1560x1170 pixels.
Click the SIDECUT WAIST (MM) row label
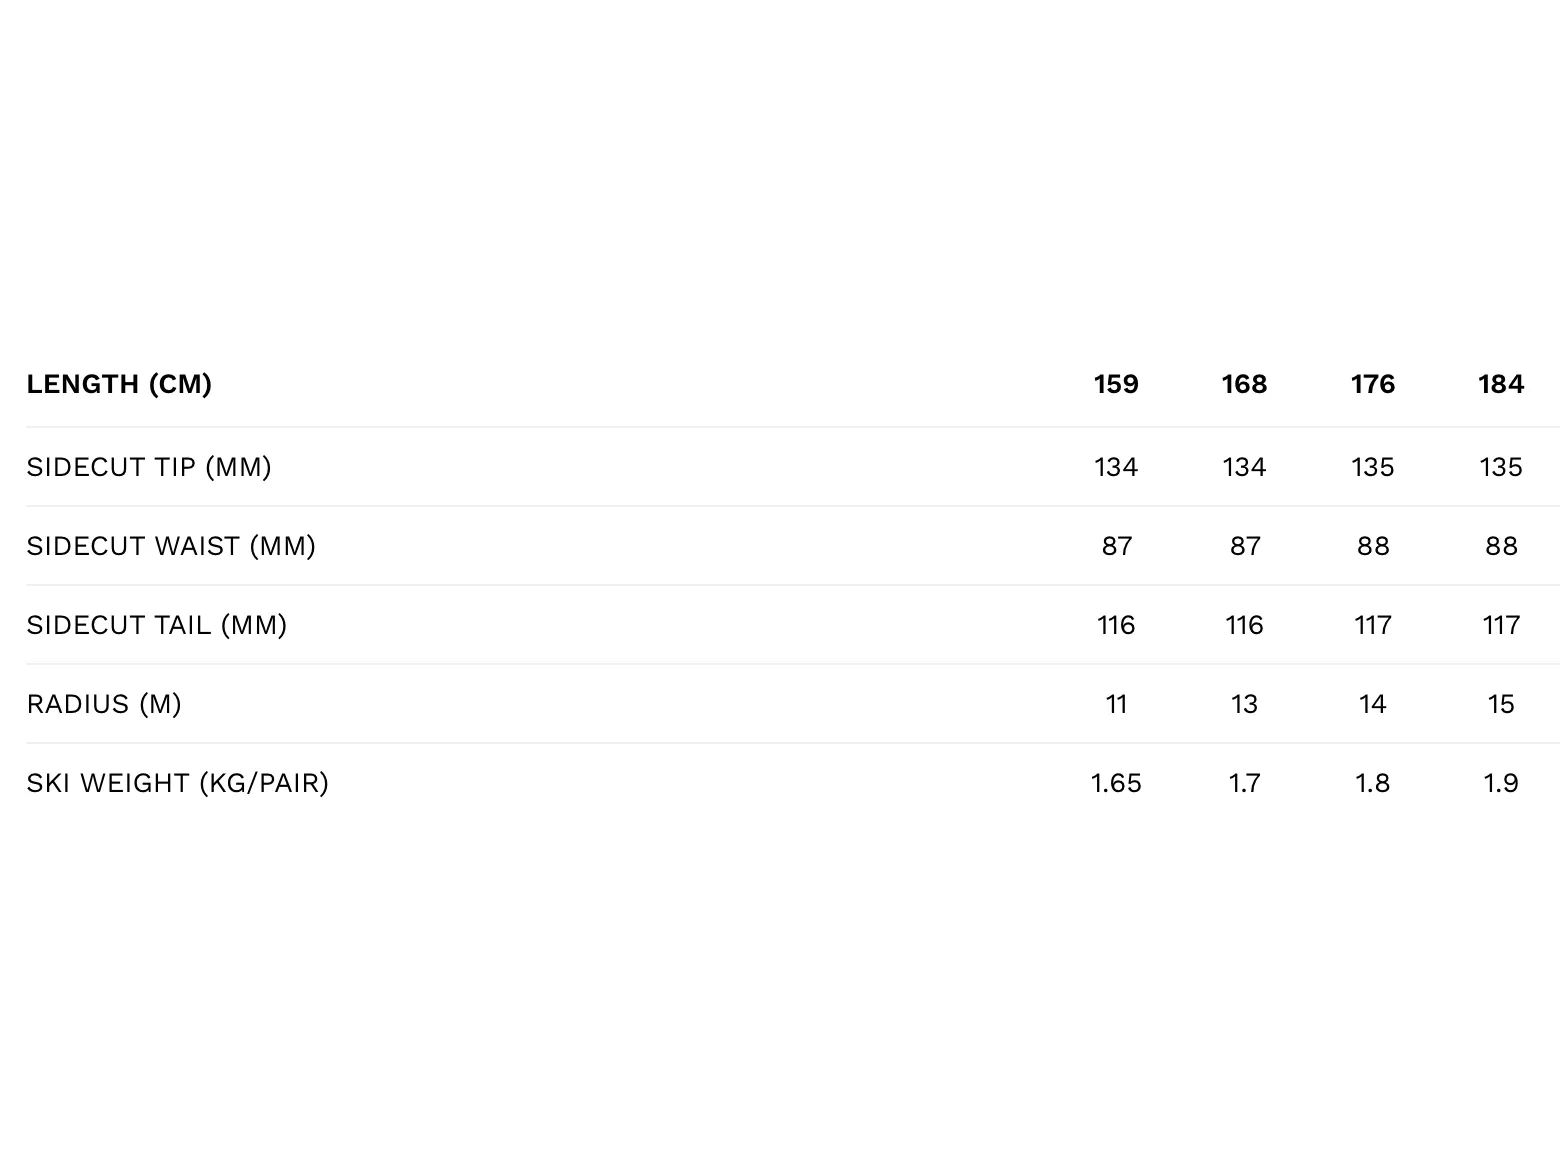pos(171,546)
